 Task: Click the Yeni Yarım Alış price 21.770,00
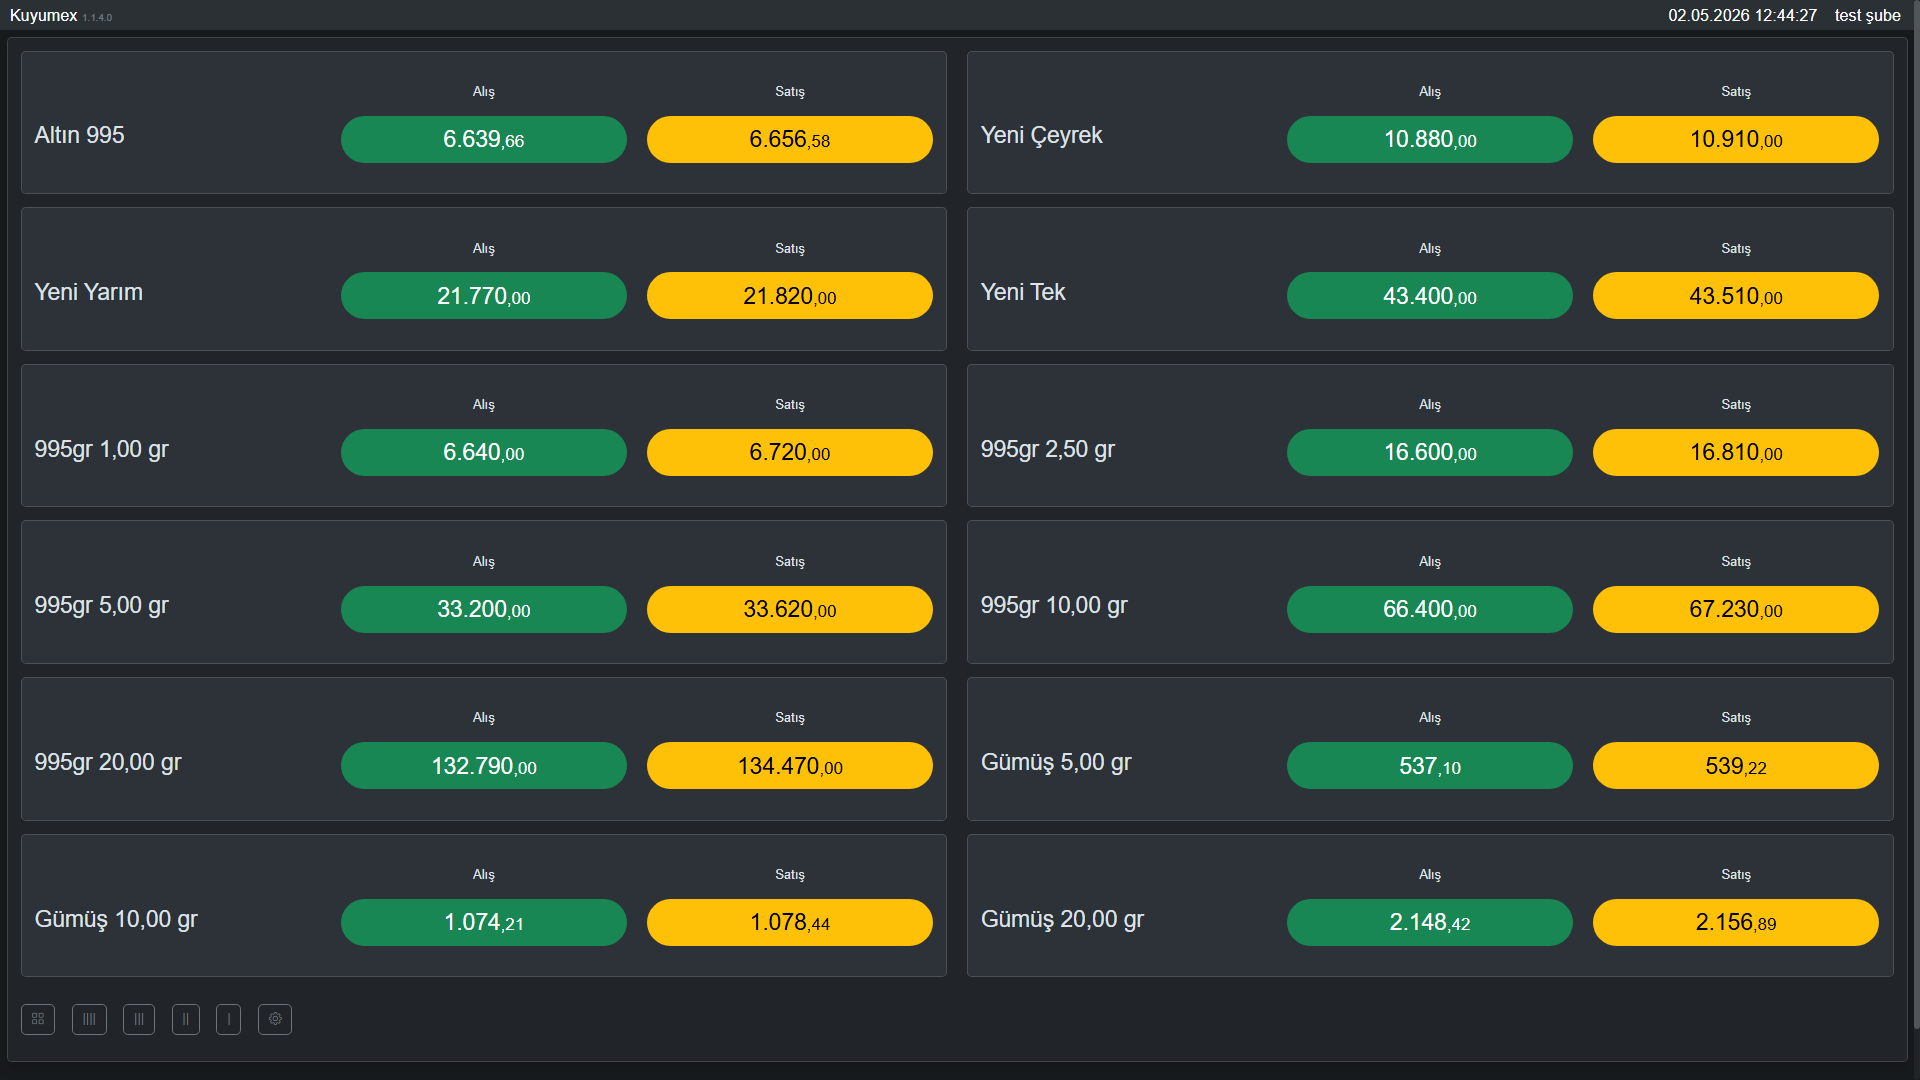484,296
